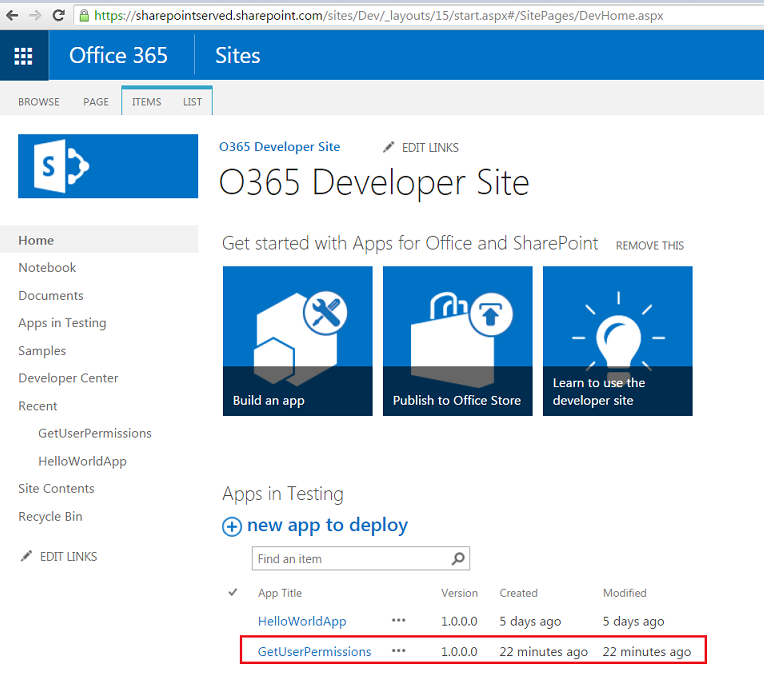Click the browser forward arrow
The image size is (764, 680).
35,16
